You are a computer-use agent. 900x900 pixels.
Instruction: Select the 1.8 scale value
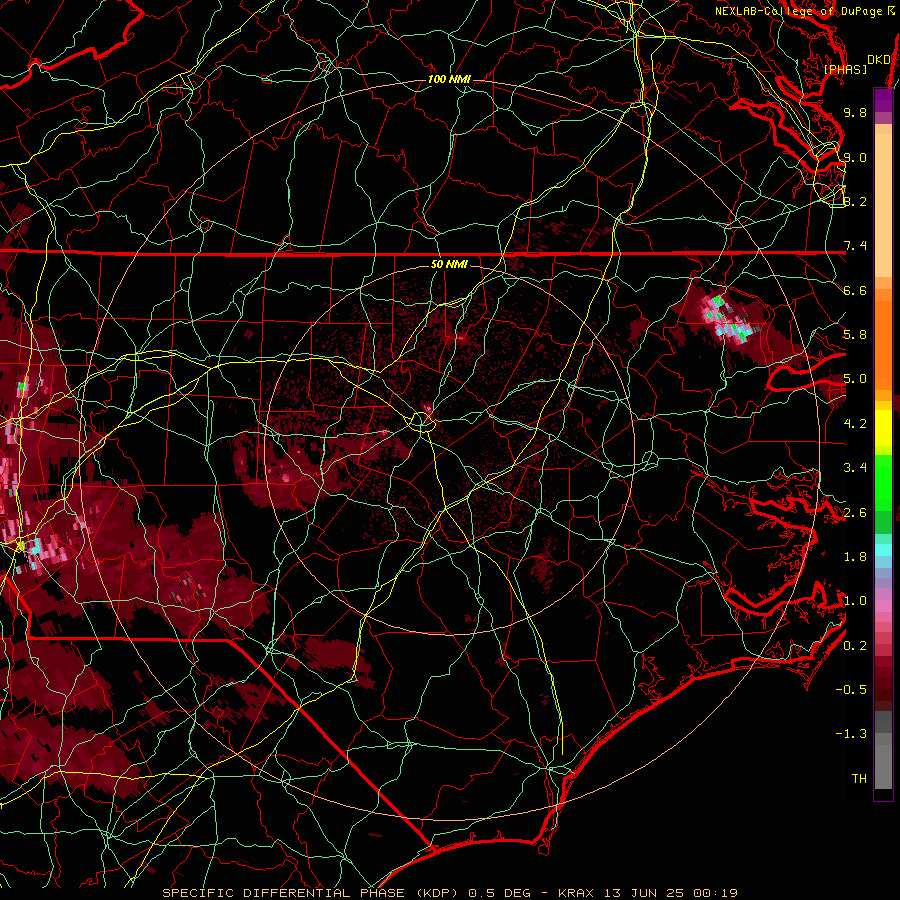coord(855,557)
